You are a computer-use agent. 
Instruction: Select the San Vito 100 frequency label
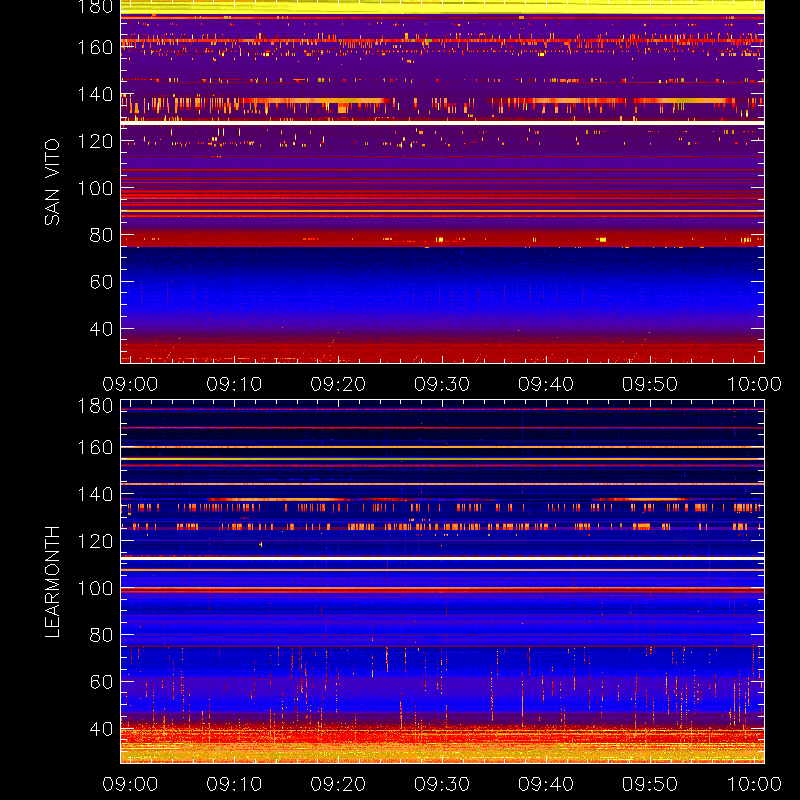click(95, 188)
